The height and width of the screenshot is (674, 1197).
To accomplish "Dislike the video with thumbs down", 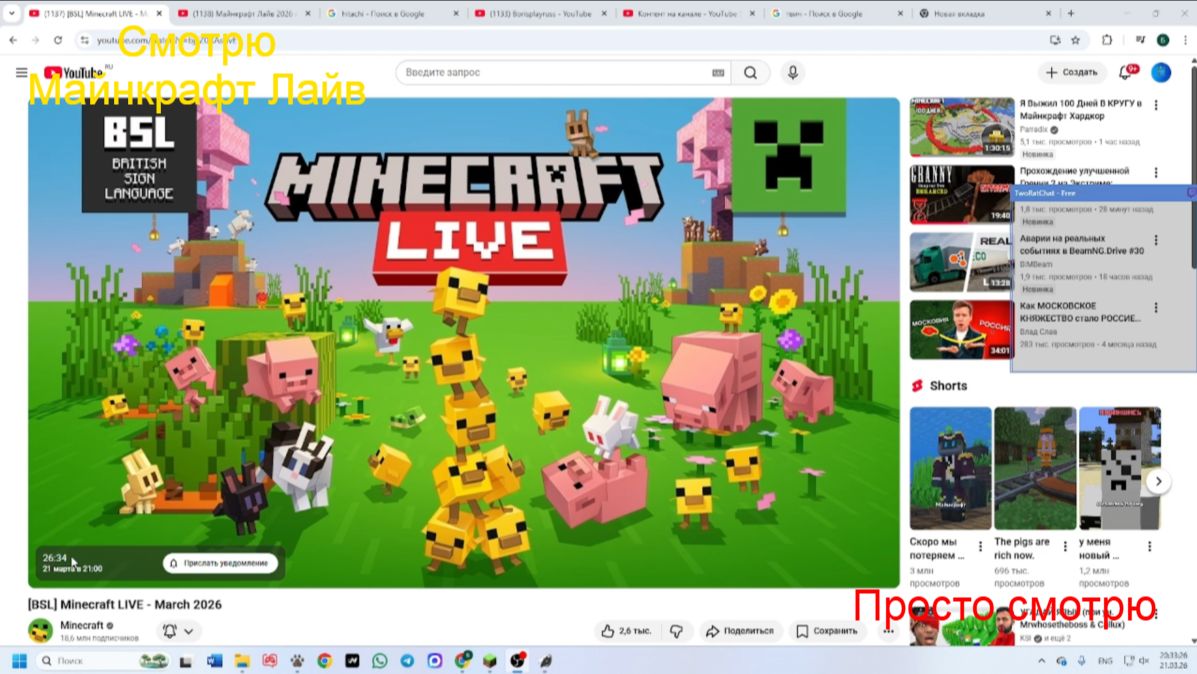I will 676,631.
